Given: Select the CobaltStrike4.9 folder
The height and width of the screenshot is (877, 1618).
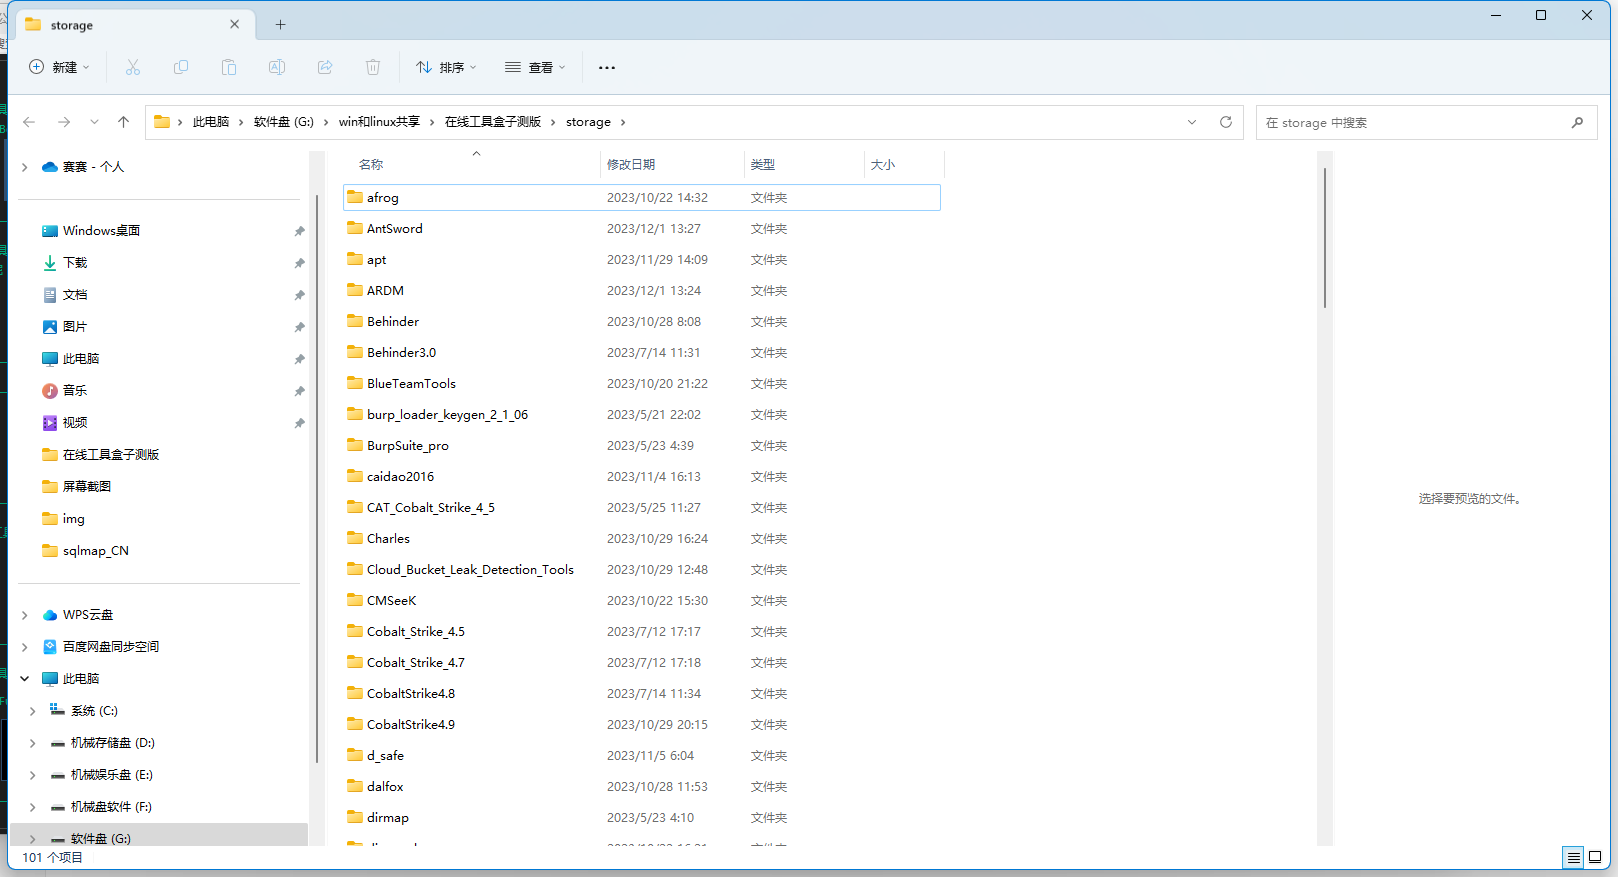Looking at the screenshot, I should [x=642, y=725].
